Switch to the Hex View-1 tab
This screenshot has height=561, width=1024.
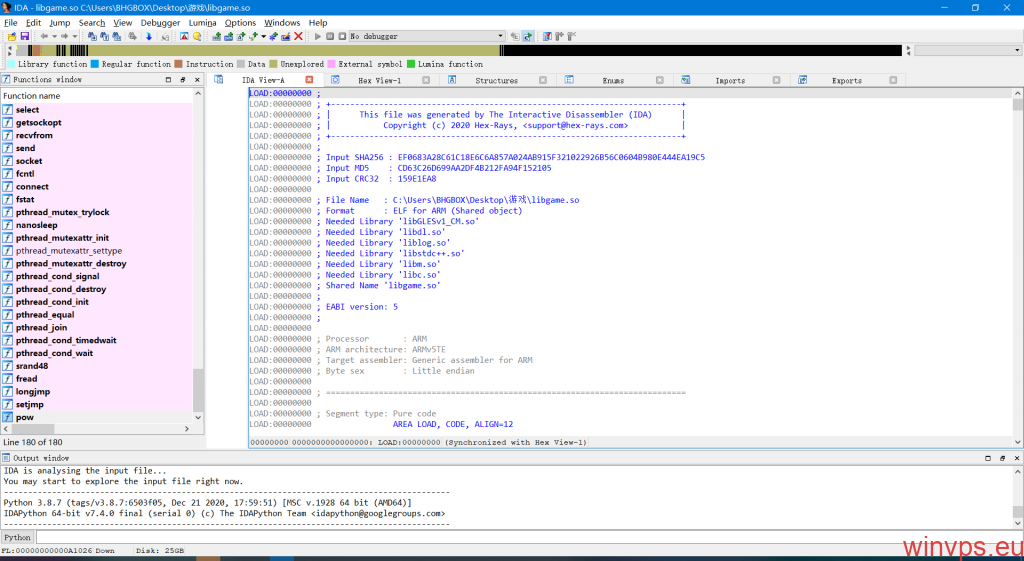[x=379, y=80]
